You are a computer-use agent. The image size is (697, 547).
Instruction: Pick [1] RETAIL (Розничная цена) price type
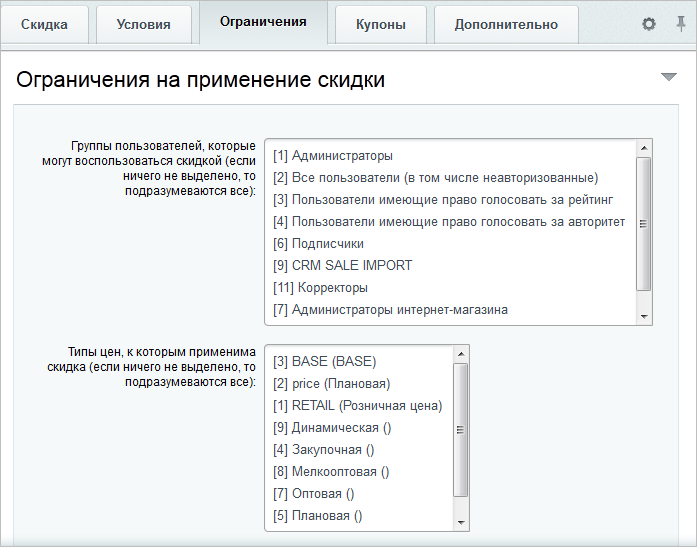point(357,406)
